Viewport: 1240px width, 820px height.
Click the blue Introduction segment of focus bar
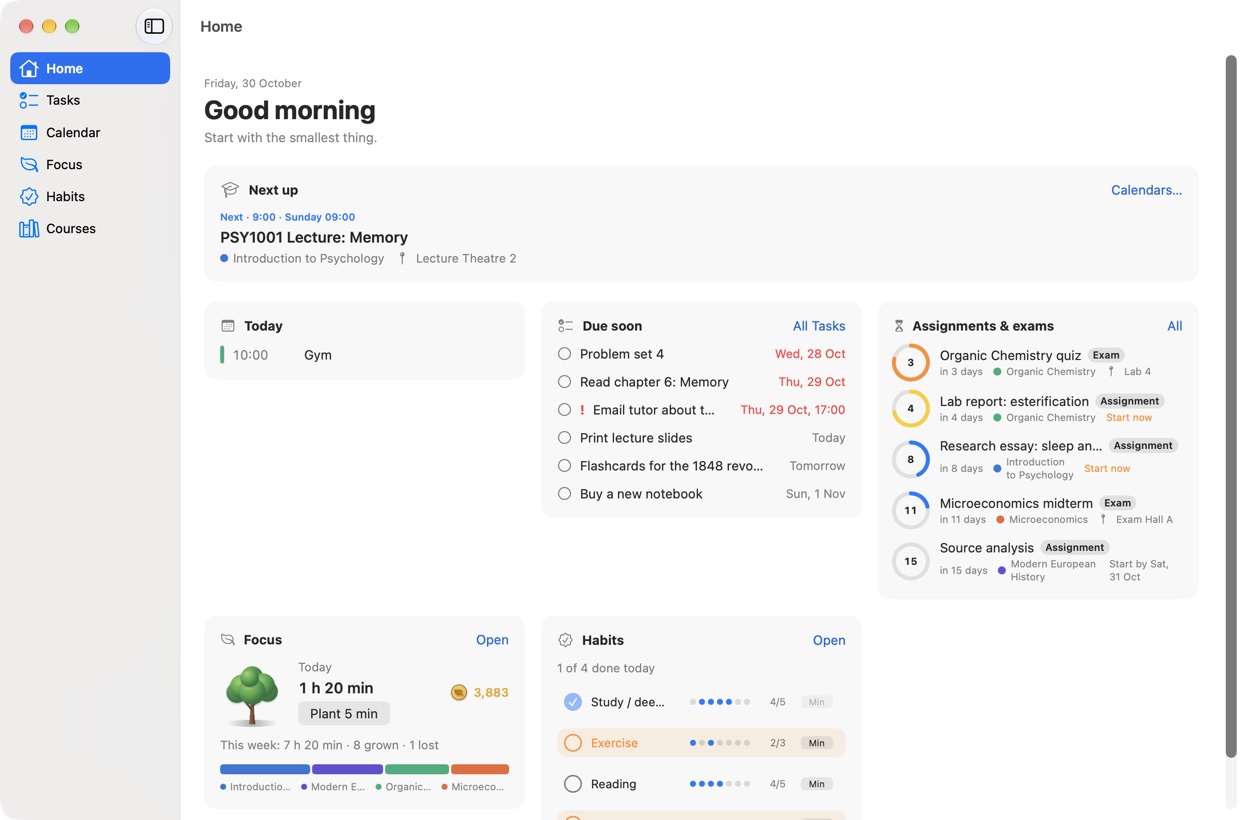coord(265,769)
